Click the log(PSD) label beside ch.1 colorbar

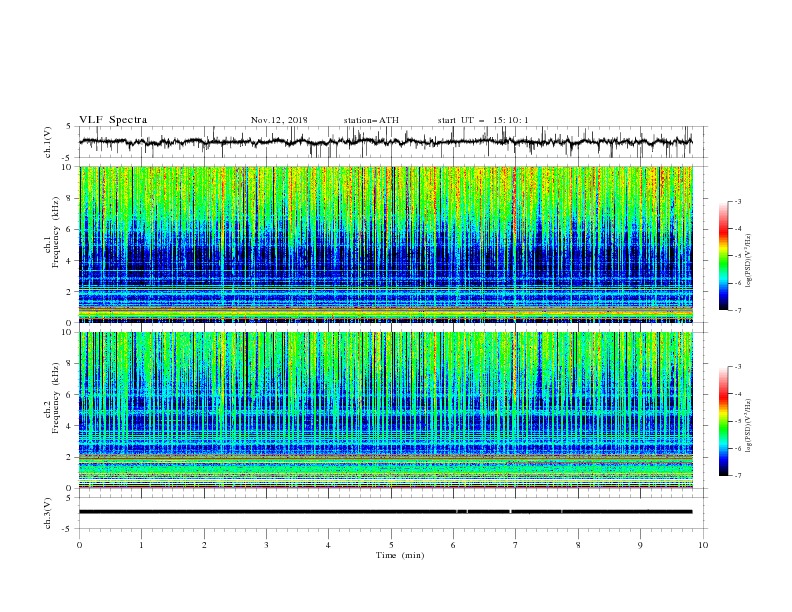click(x=748, y=261)
